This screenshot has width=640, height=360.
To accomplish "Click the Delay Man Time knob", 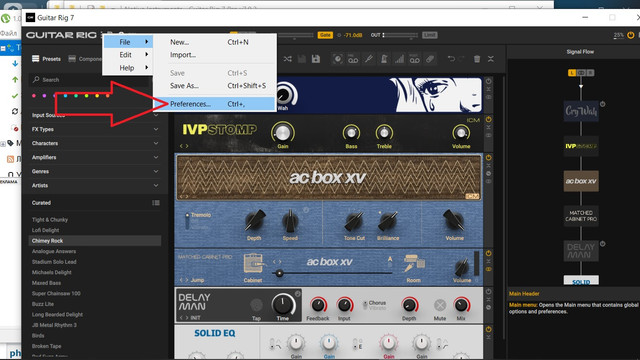I will pyautogui.click(x=282, y=304).
